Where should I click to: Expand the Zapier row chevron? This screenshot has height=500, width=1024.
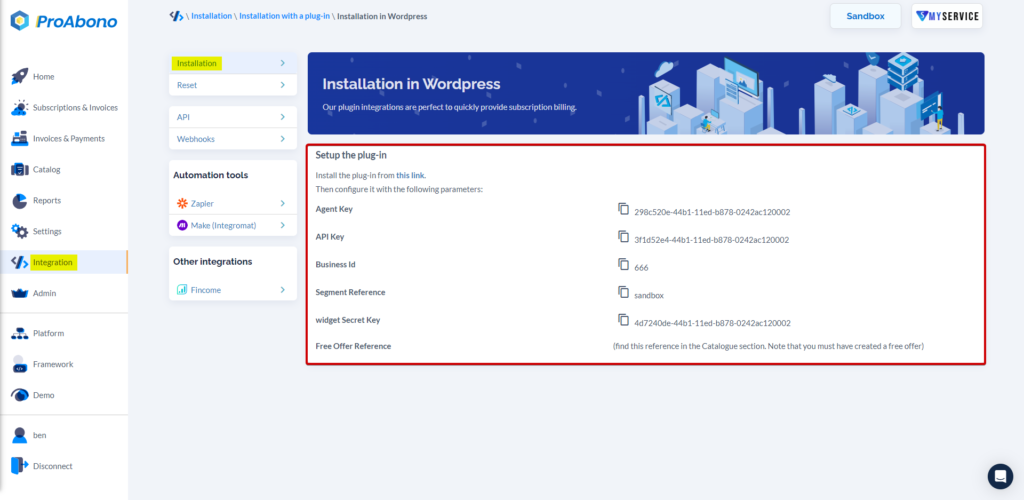[283, 204]
